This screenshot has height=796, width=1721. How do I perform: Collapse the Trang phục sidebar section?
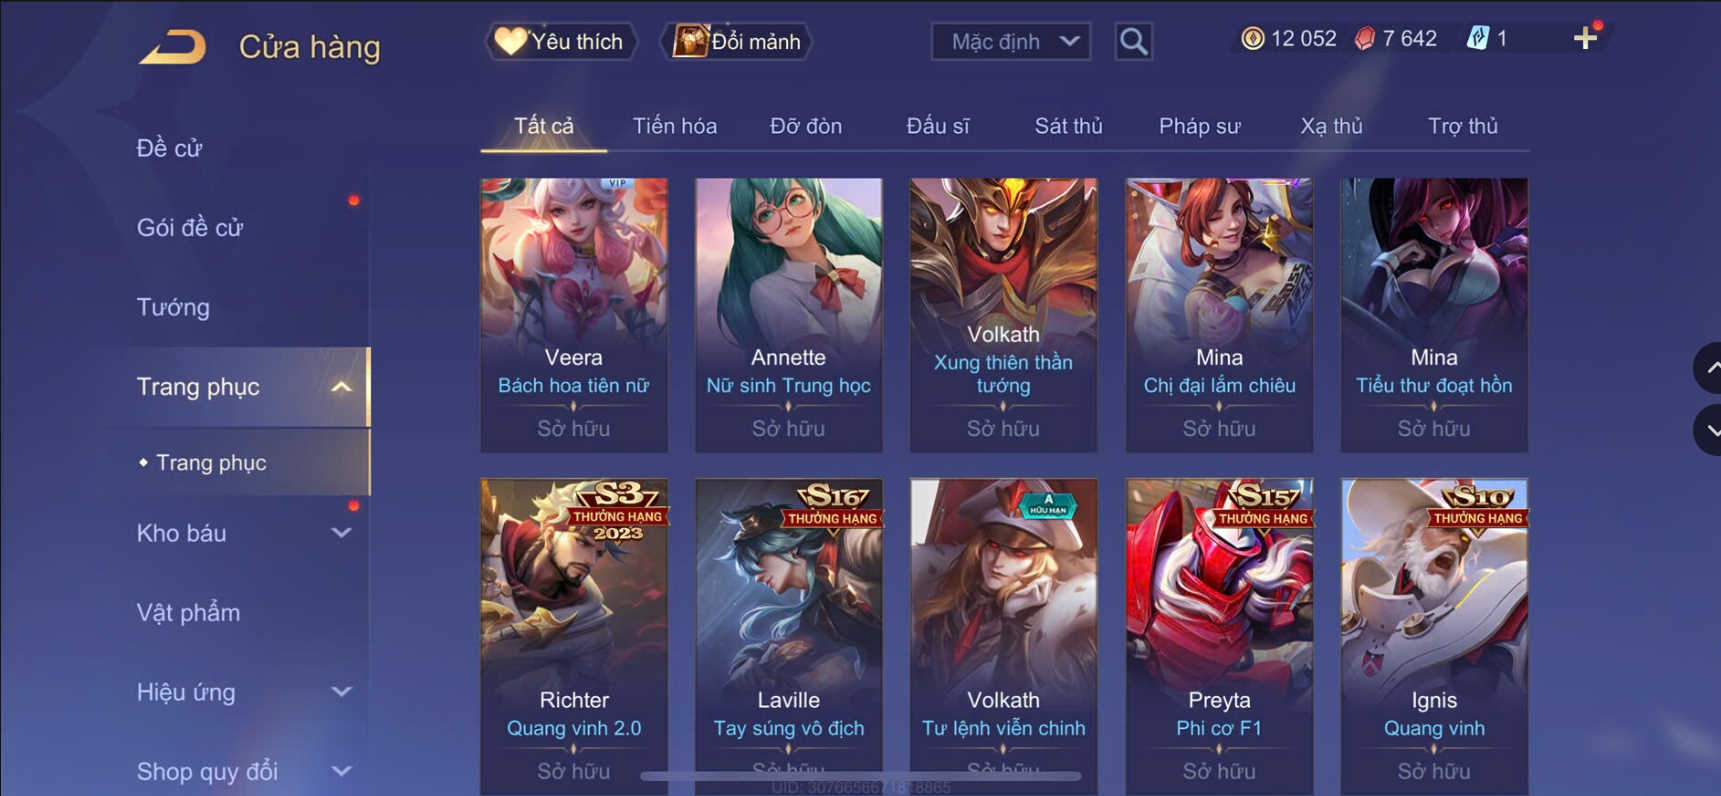[x=341, y=387]
